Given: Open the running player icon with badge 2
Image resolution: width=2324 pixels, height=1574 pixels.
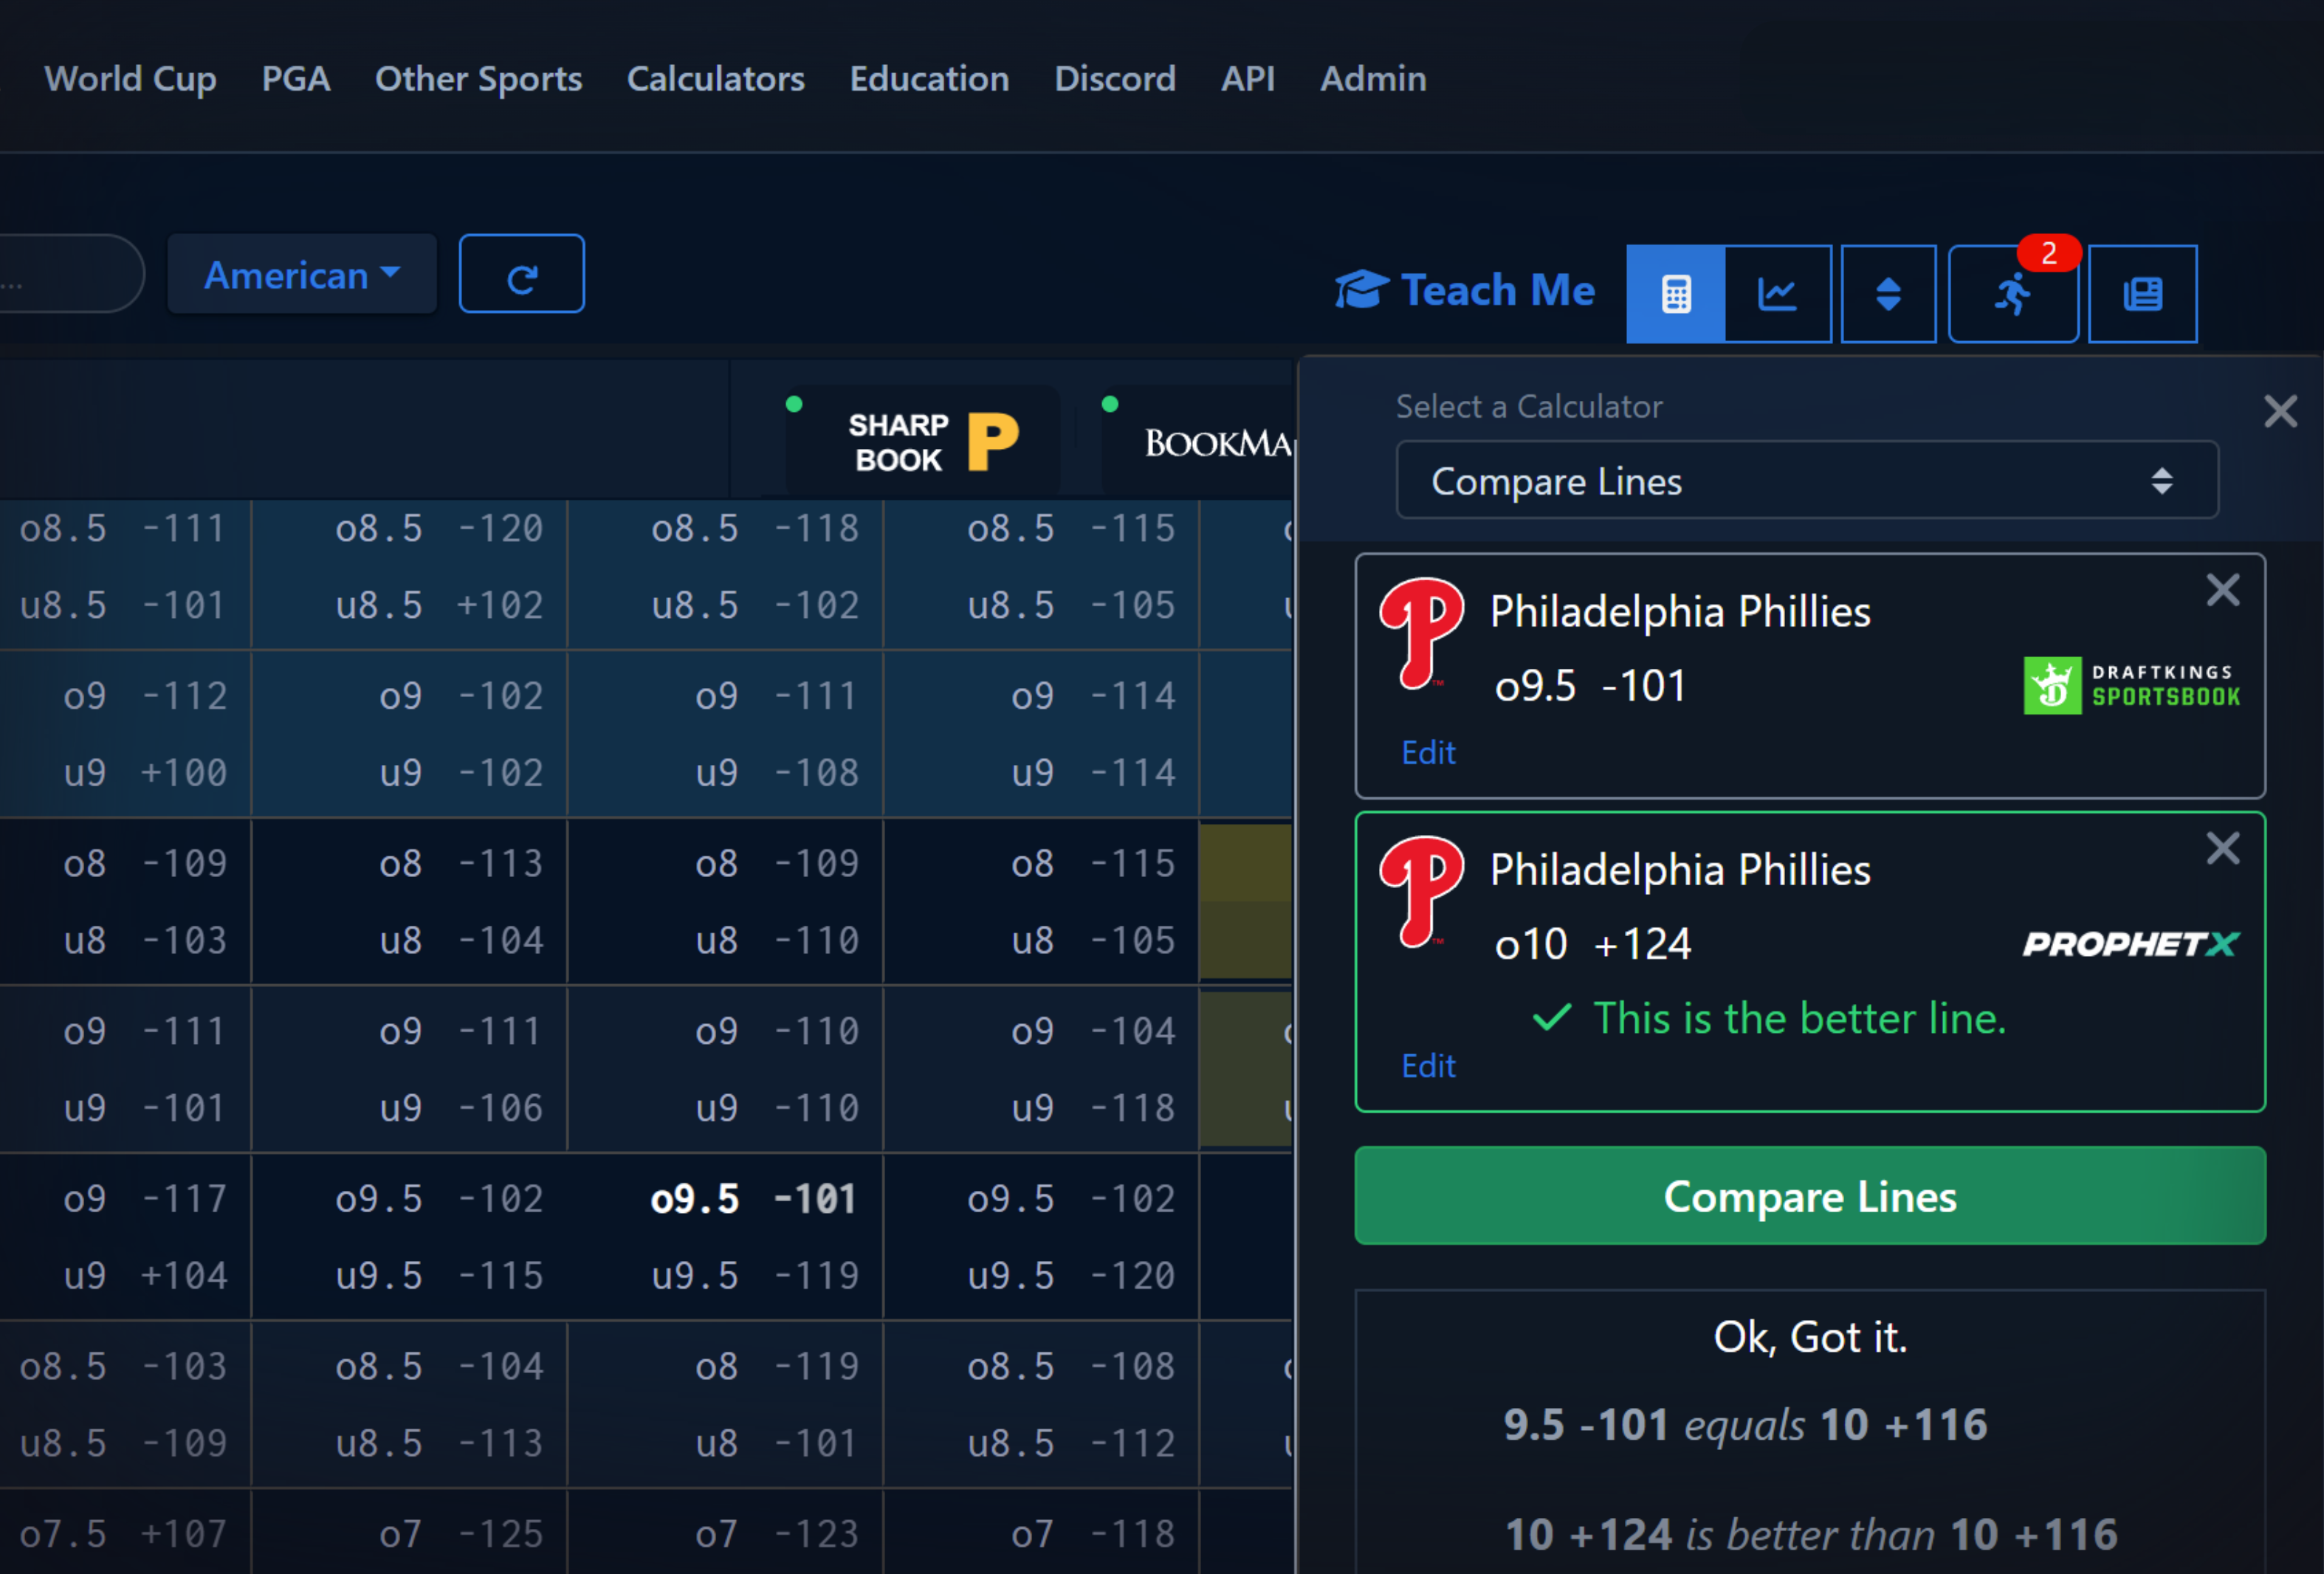Looking at the screenshot, I should tap(2013, 294).
